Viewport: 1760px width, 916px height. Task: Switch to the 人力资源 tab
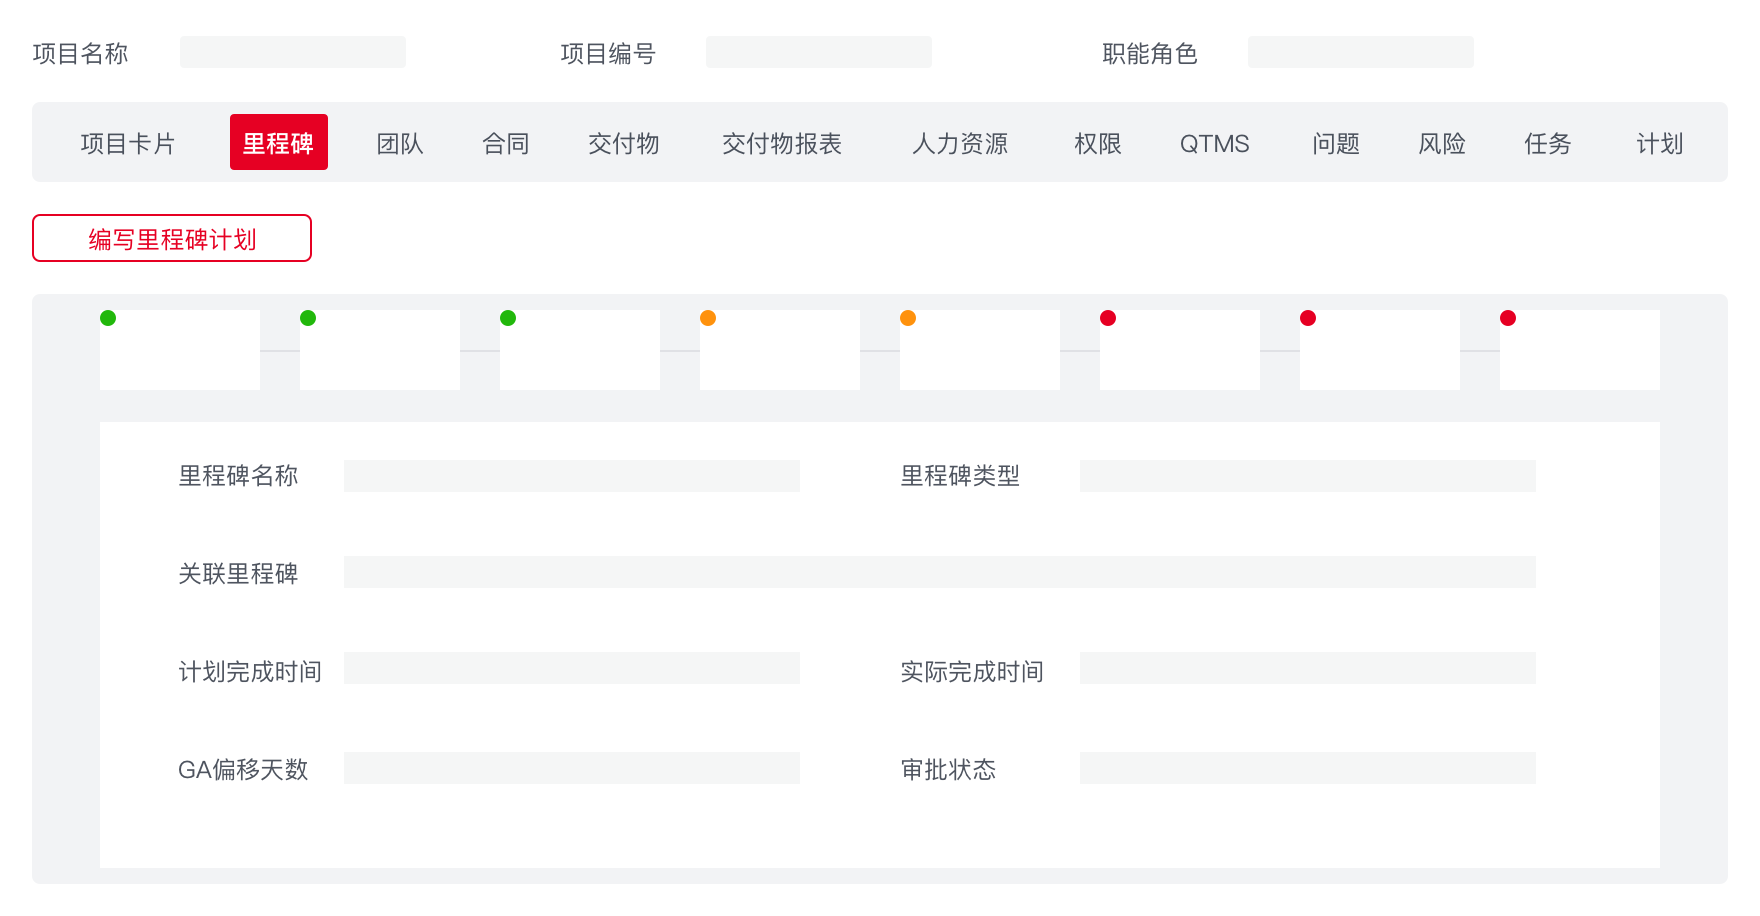click(x=960, y=143)
